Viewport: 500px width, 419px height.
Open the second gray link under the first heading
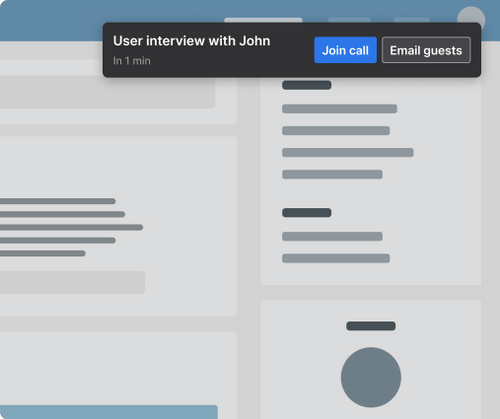coord(336,130)
